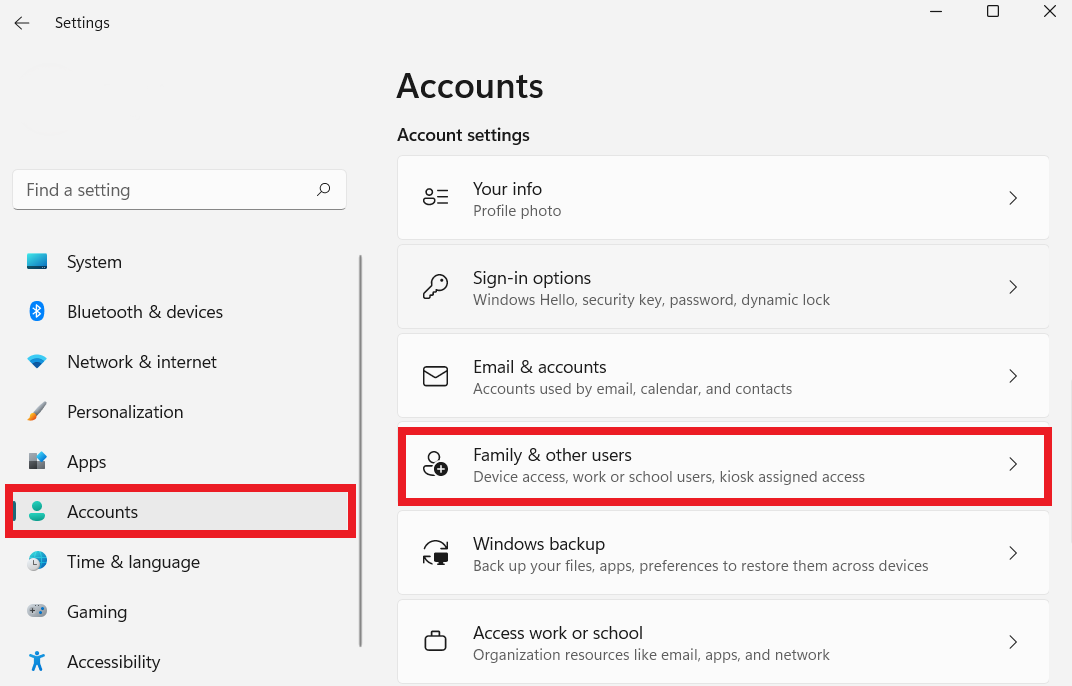The width and height of the screenshot is (1072, 686).
Task: Click the Accounts person icon
Action: [37, 511]
